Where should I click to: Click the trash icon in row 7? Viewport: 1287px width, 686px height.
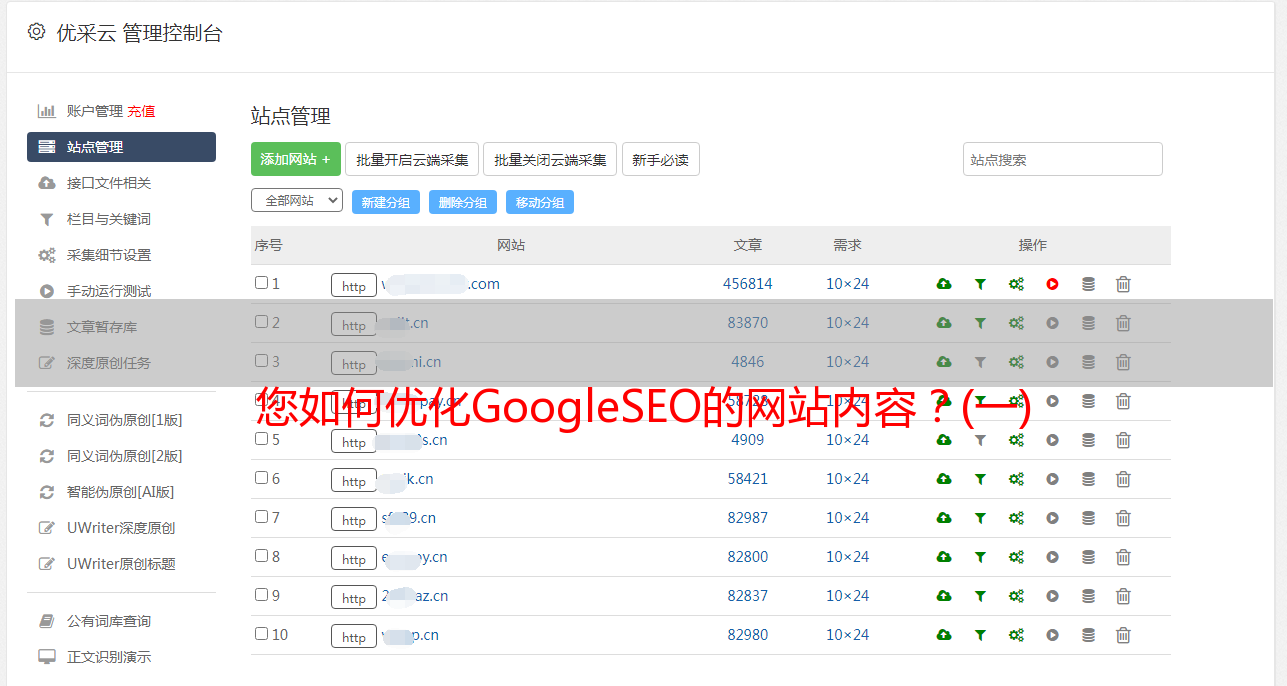click(x=1123, y=518)
